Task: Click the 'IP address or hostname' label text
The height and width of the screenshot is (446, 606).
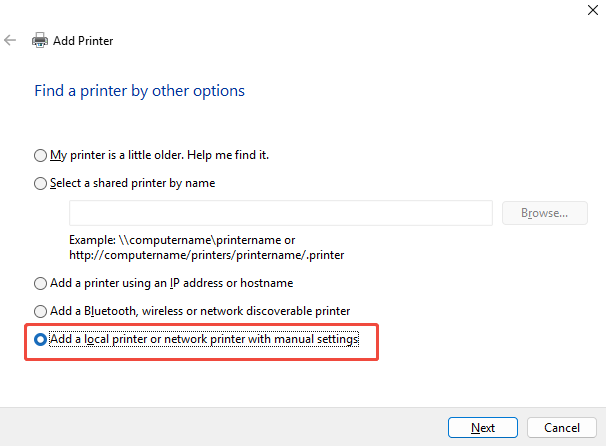Action: [x=218, y=283]
